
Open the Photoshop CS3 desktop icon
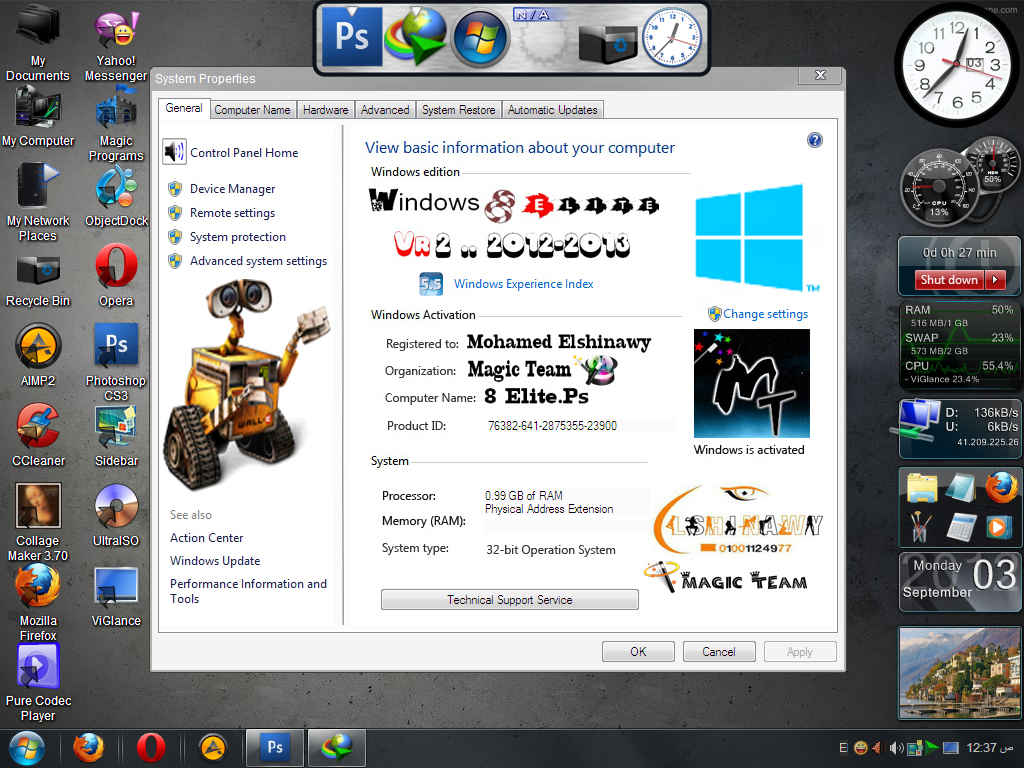click(x=115, y=345)
